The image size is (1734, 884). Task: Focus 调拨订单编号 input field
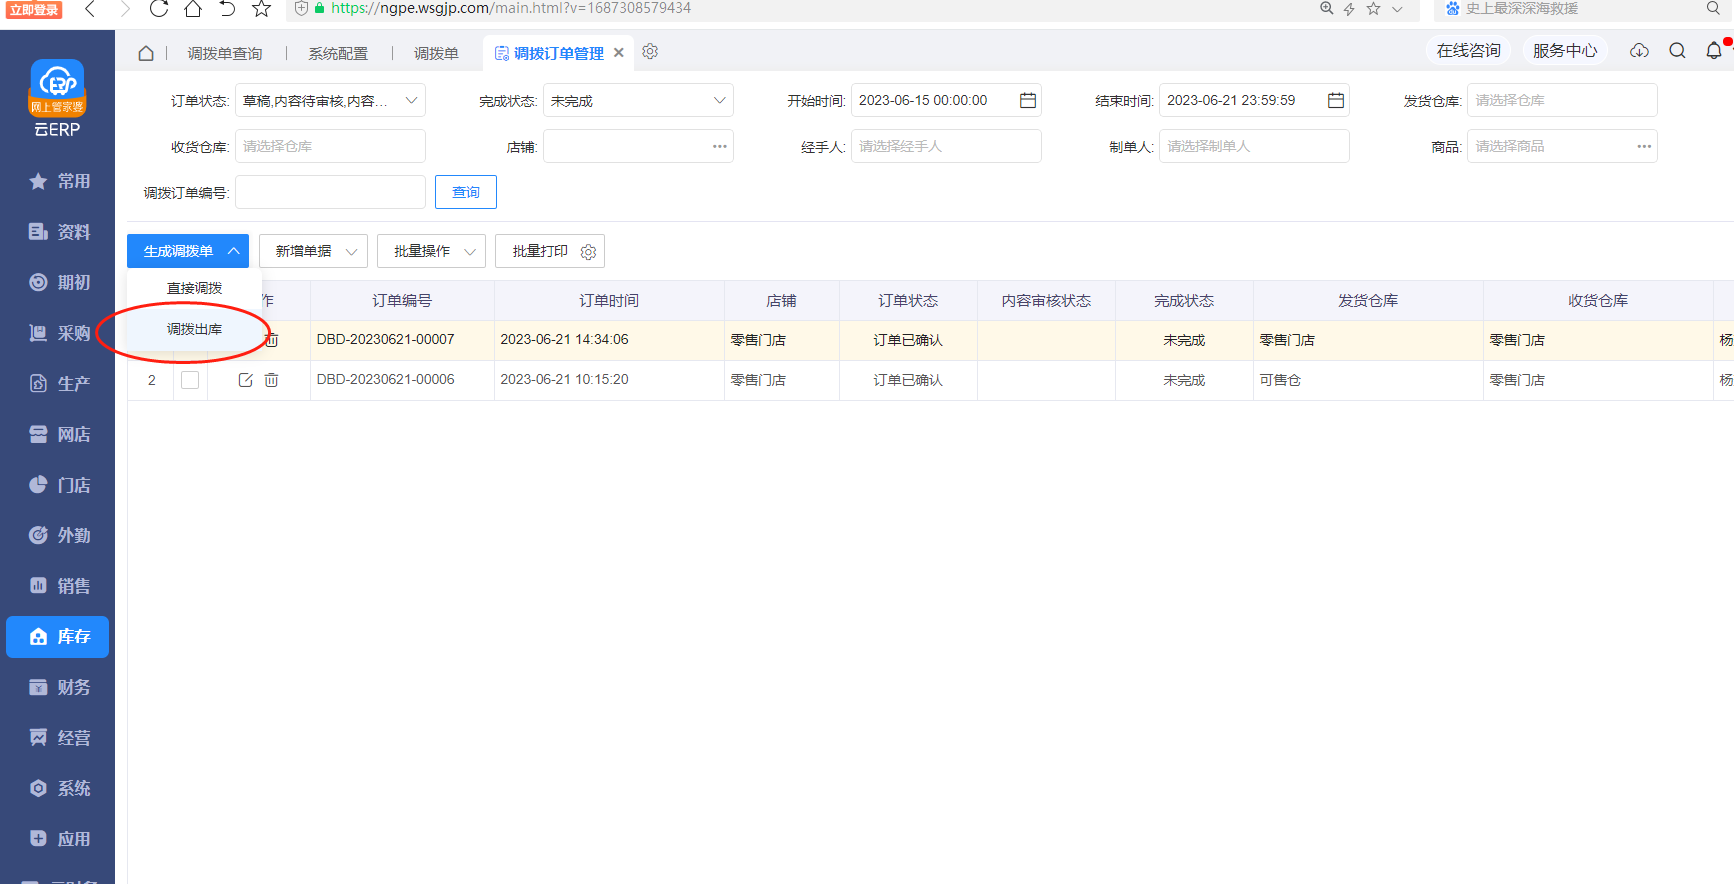330,192
